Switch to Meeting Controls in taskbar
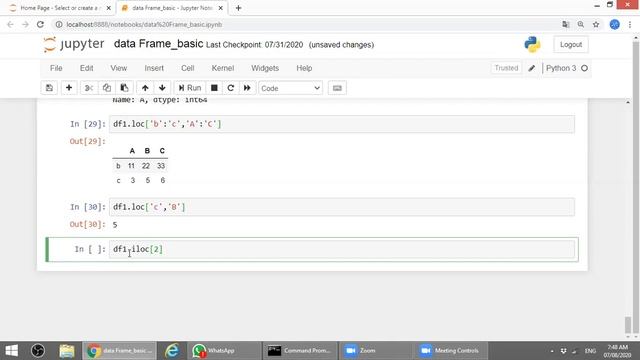Screen dimensions: 640x360 (x=450, y=351)
